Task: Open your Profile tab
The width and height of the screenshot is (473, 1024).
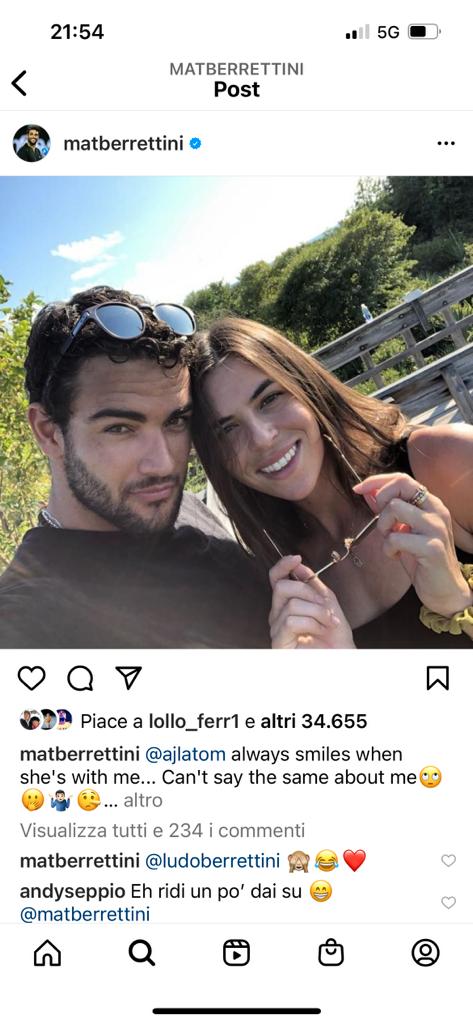Action: click(x=425, y=953)
